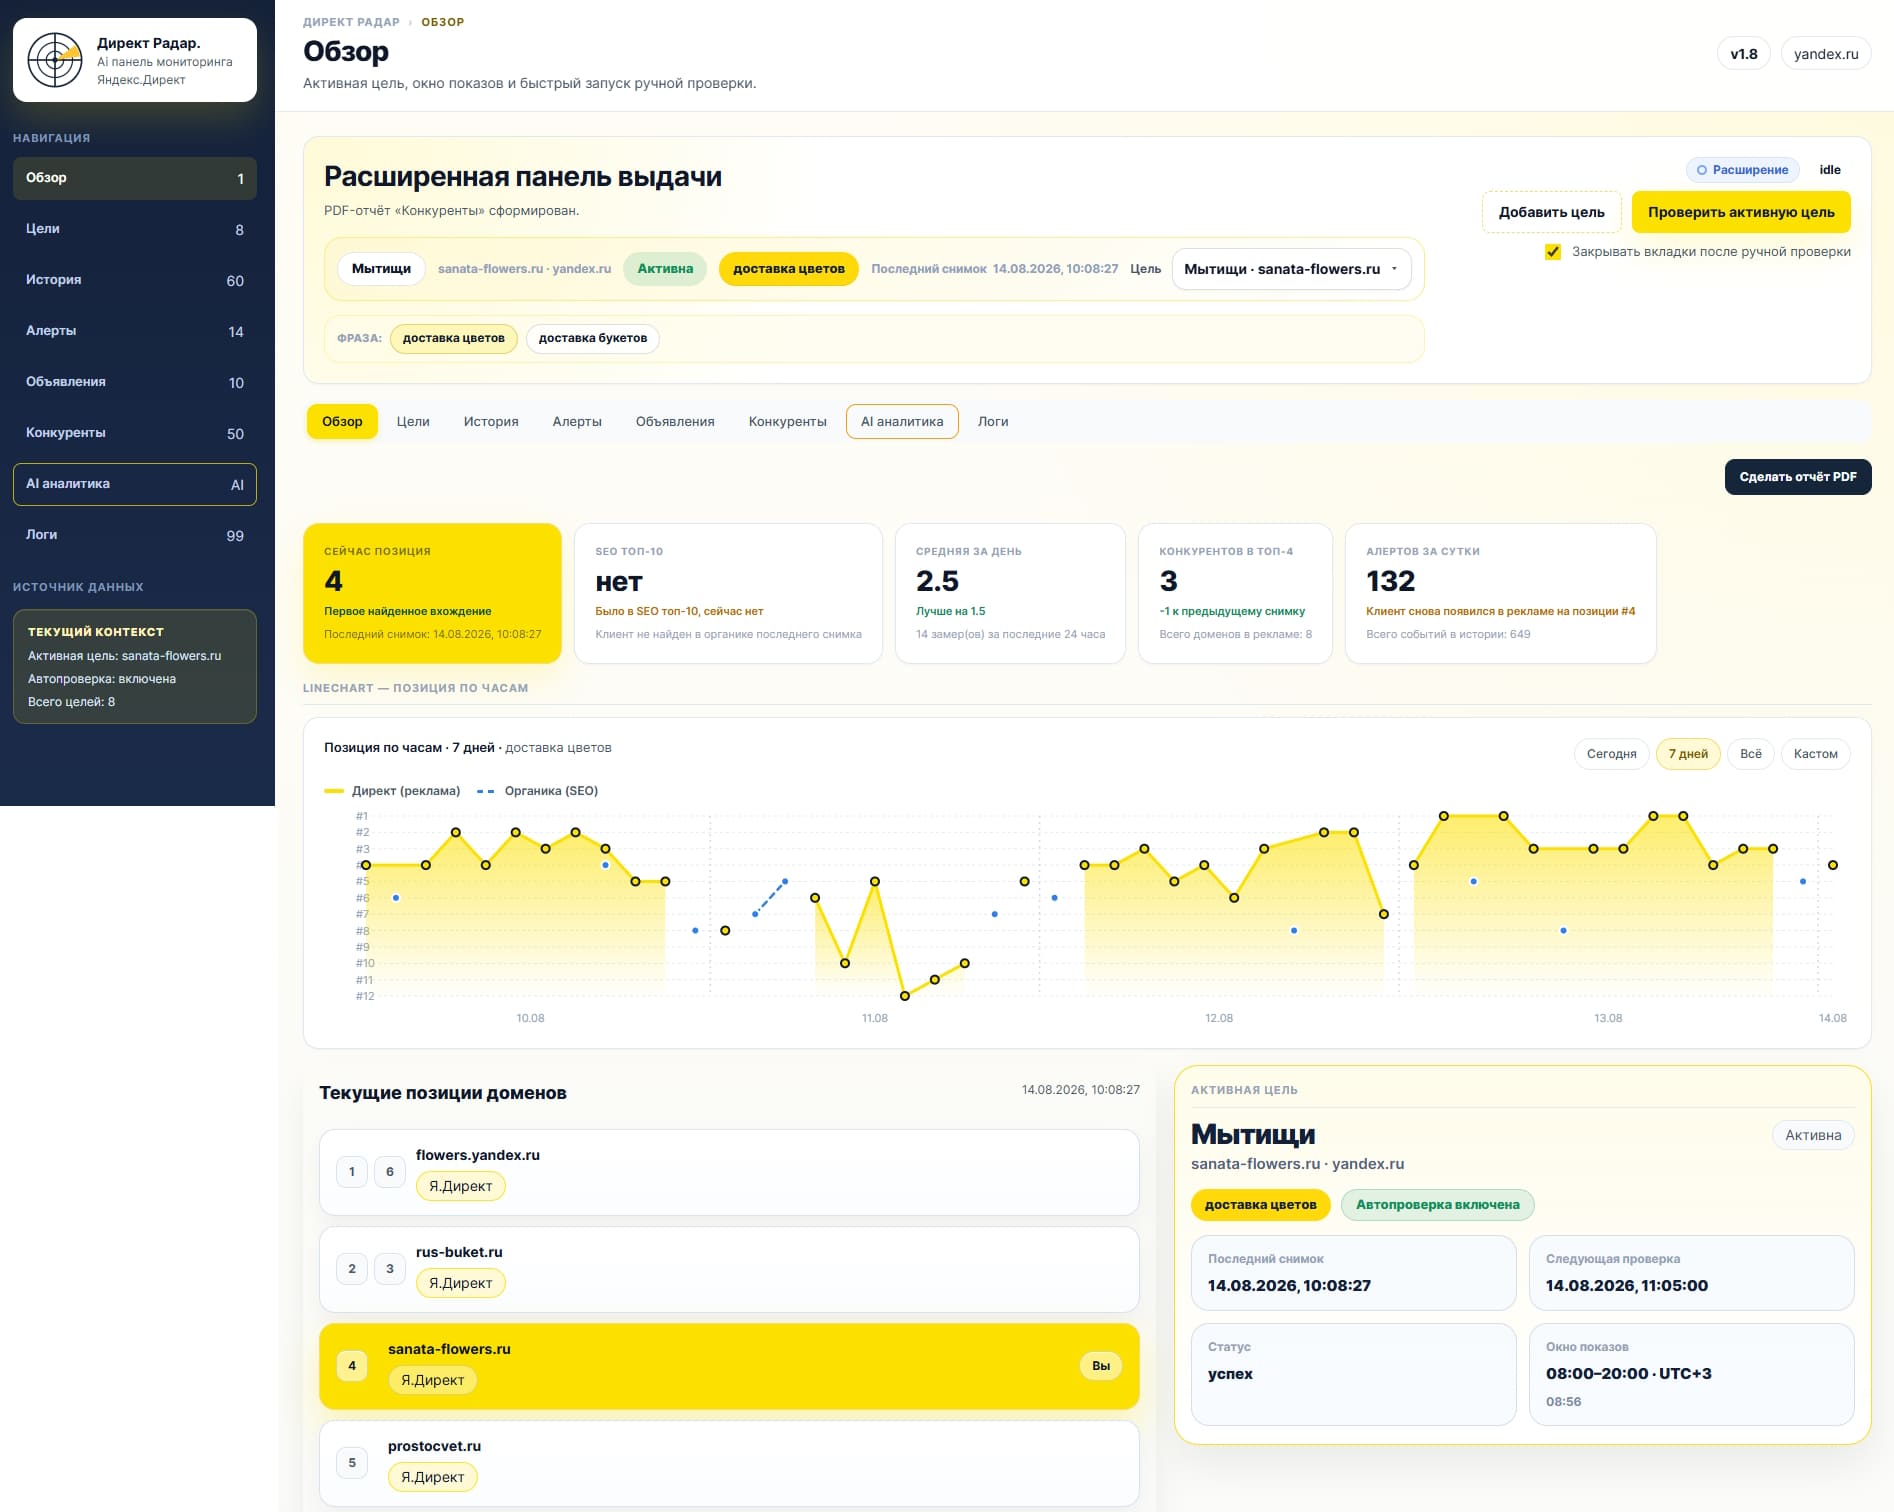Click the Активна badge in the Активная цель card

tap(1813, 1135)
